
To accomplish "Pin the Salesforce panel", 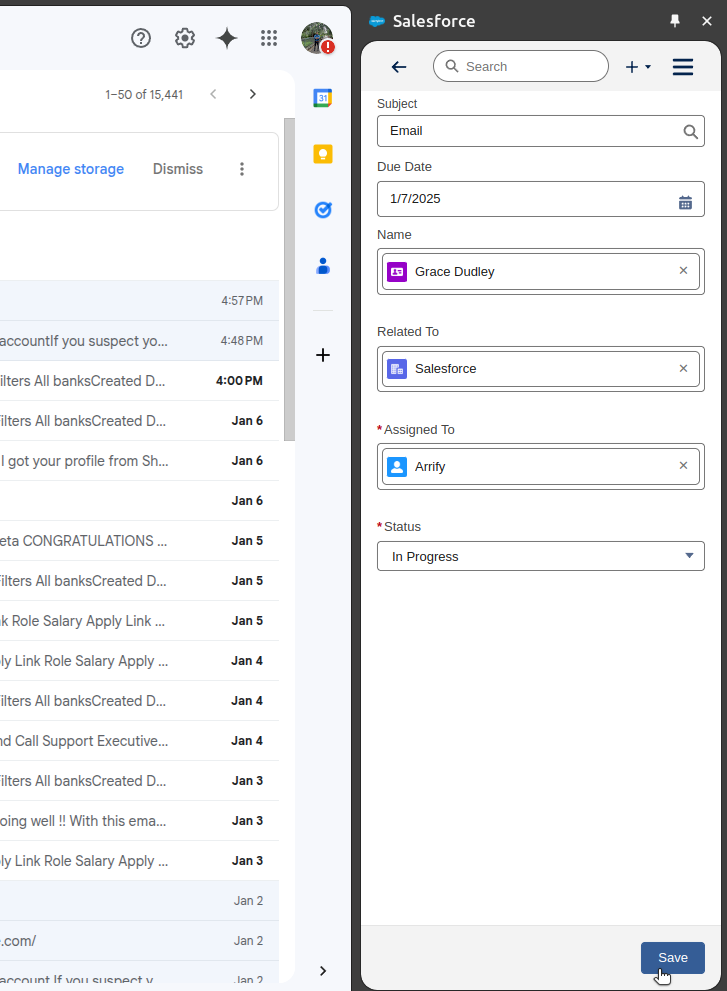I will pyautogui.click(x=675, y=21).
